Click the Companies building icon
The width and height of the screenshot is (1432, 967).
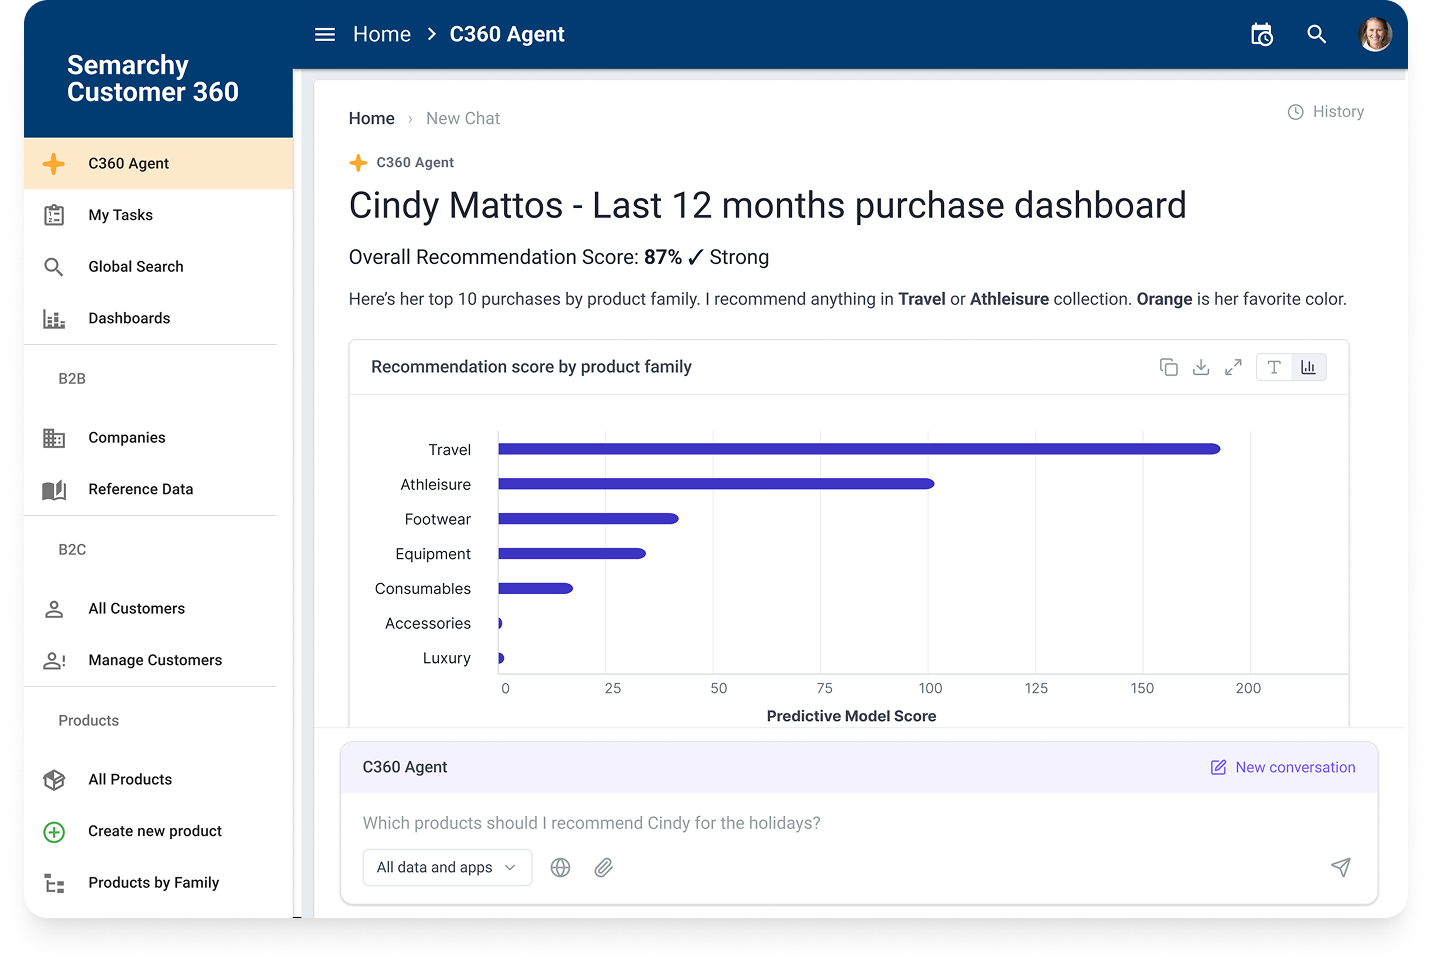tap(54, 438)
